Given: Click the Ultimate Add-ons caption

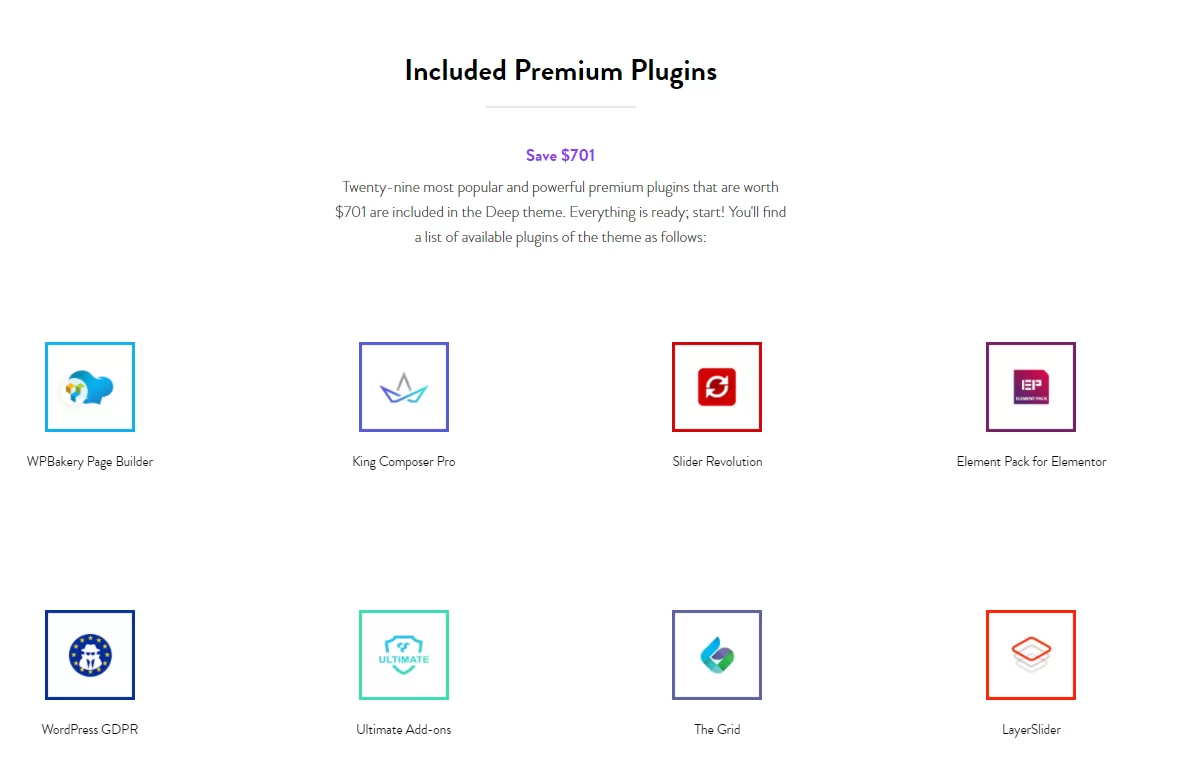Looking at the screenshot, I should point(404,730).
